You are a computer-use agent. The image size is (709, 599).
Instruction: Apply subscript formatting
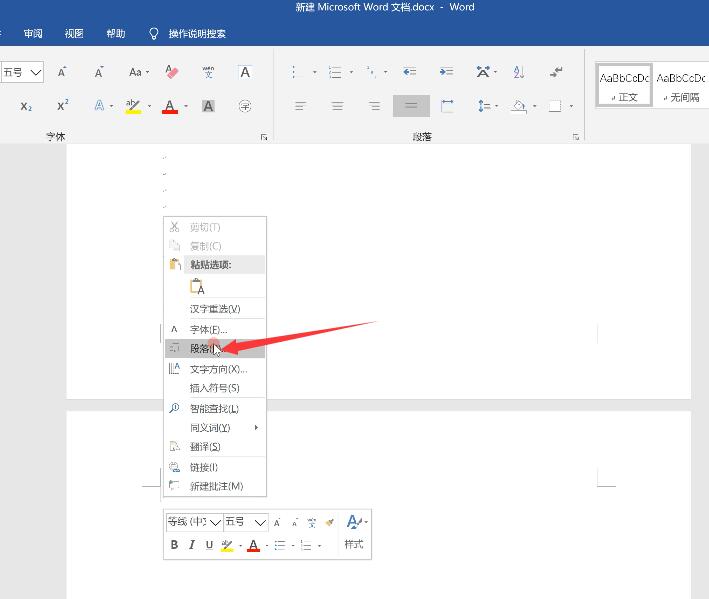point(26,106)
